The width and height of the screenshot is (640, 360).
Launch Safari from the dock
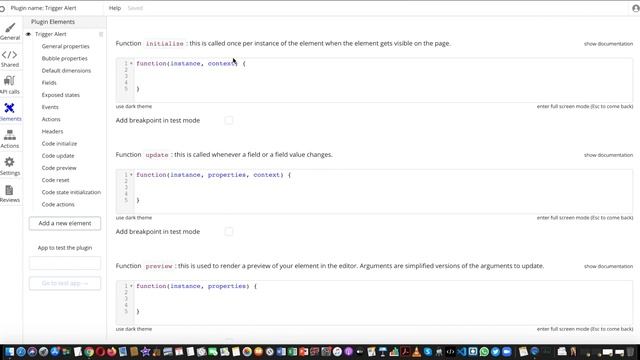tap(21, 352)
